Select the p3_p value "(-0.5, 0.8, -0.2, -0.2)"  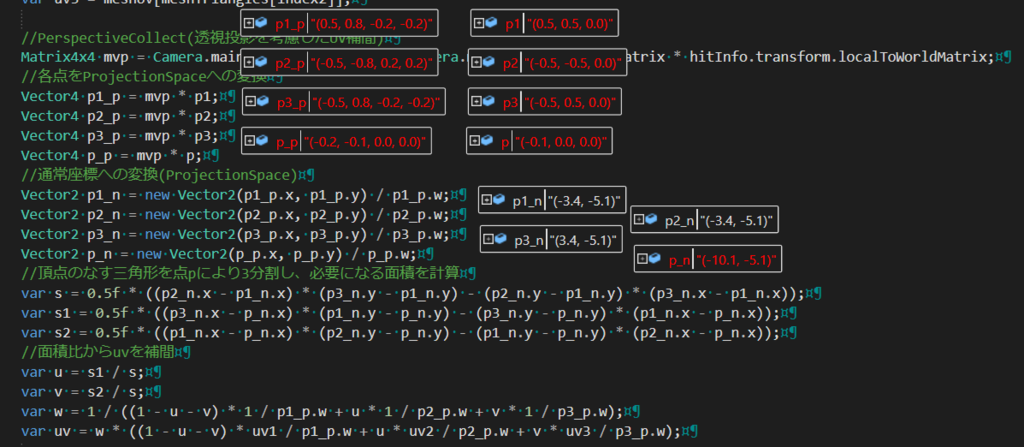[x=376, y=103]
